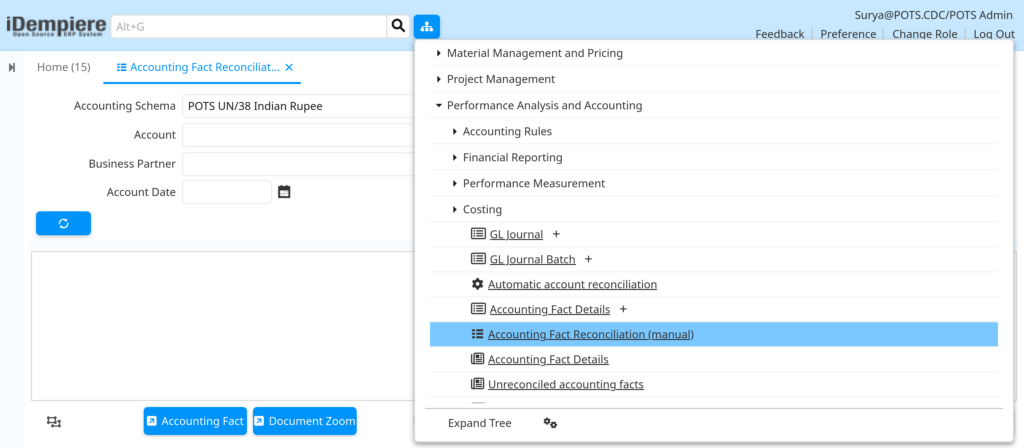Close the Accounting Fact Reconciliation tab

[x=289, y=67]
